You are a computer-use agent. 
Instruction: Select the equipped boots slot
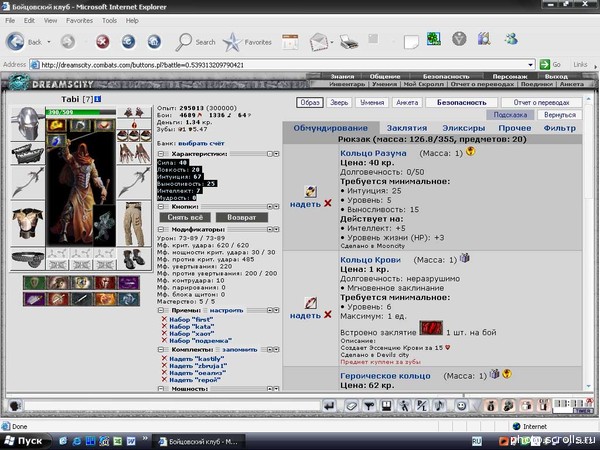click(x=134, y=259)
